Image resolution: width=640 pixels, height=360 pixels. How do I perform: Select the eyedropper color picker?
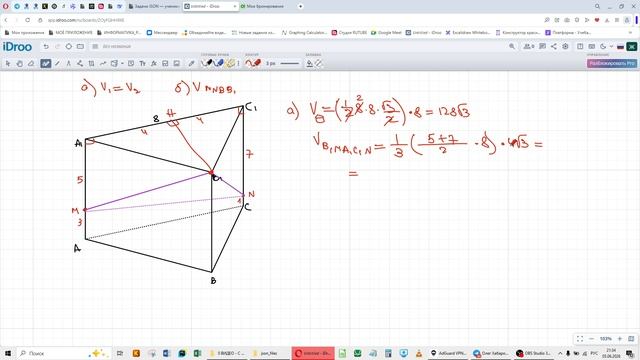pos(191,63)
